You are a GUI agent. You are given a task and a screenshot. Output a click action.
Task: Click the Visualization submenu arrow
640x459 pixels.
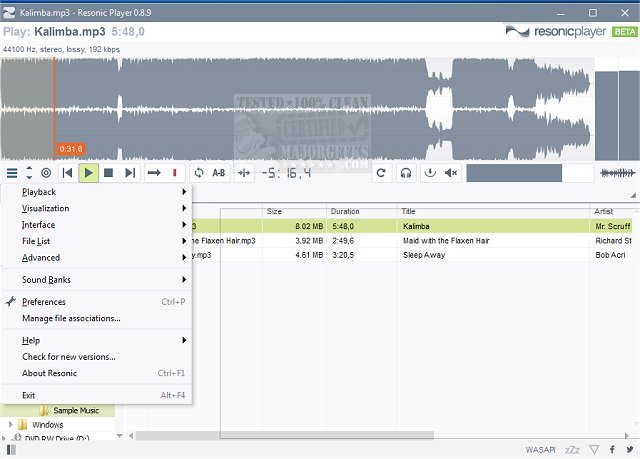click(x=184, y=208)
